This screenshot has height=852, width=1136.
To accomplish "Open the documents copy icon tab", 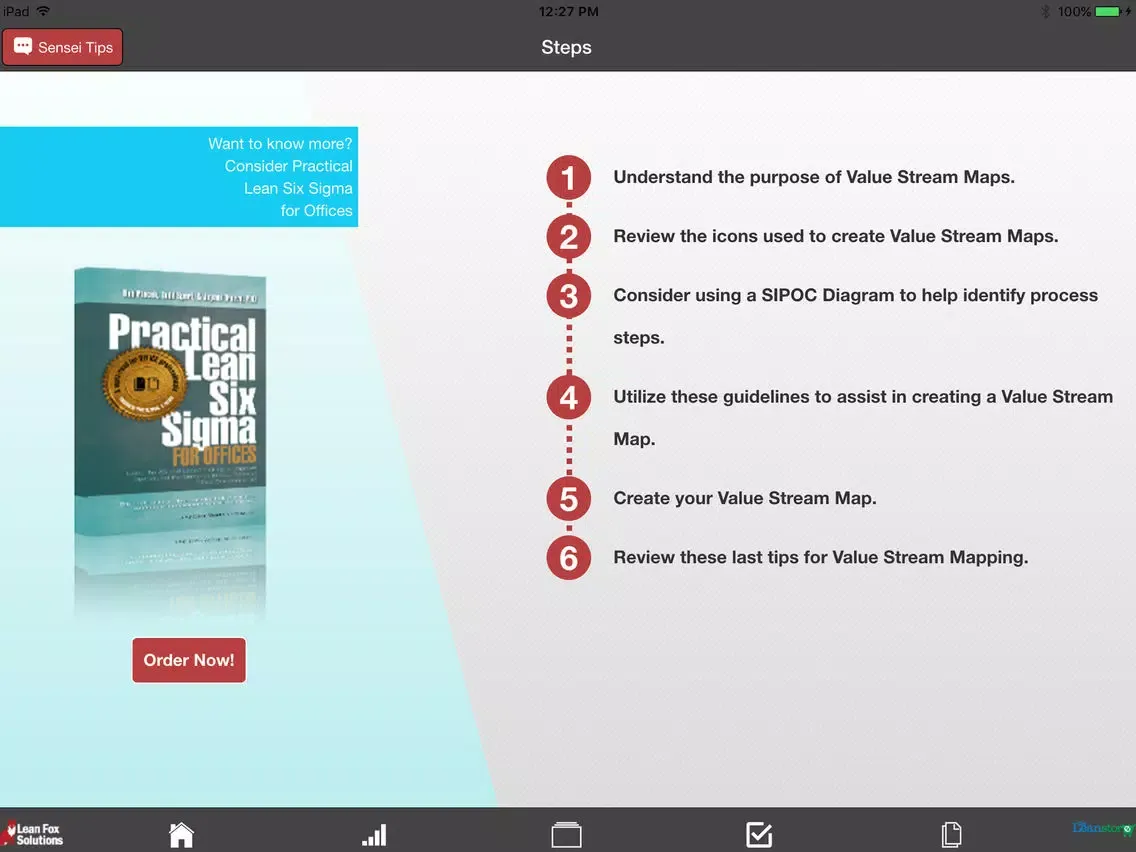I will point(951,835).
